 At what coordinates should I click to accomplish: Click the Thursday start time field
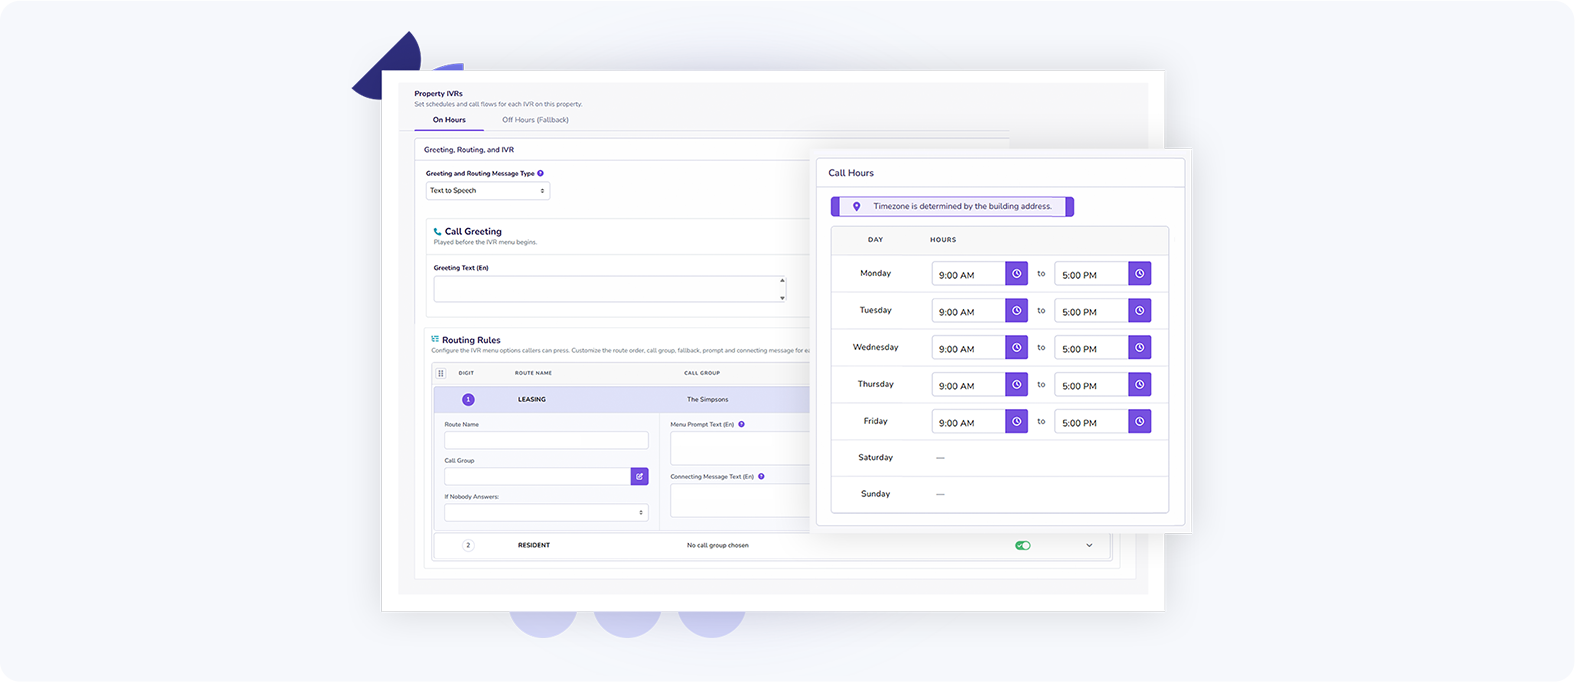click(x=968, y=385)
